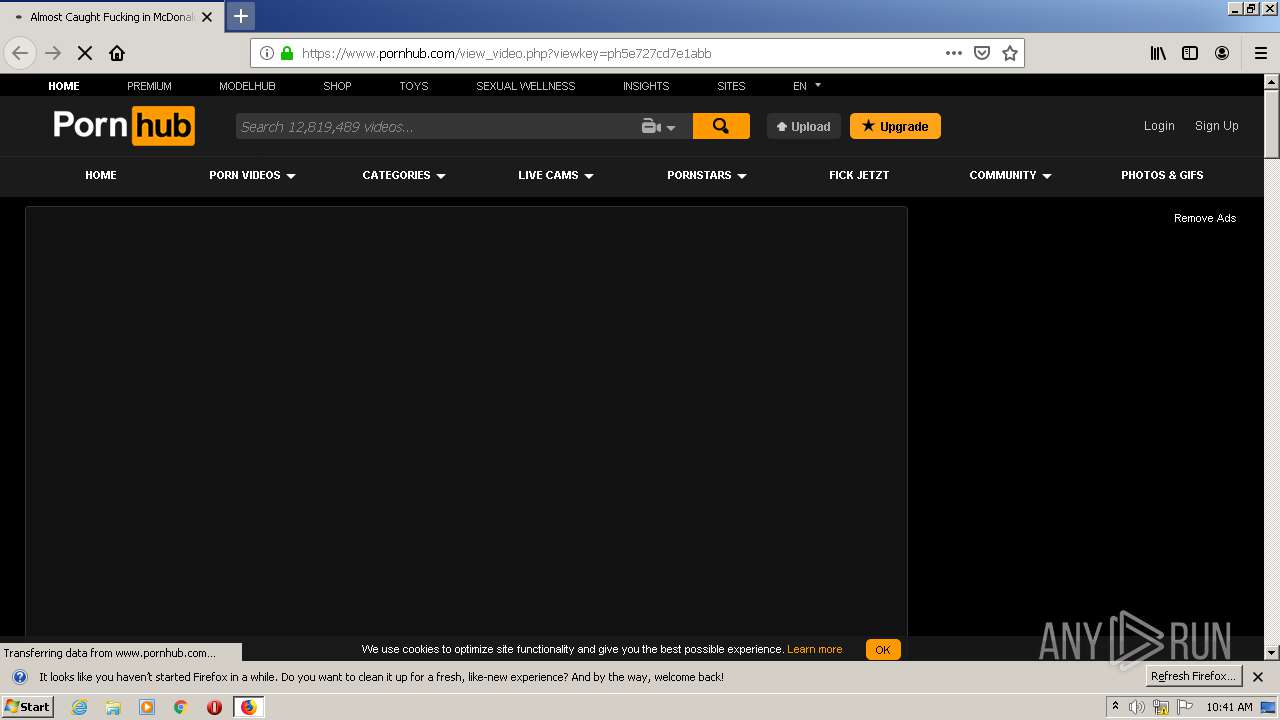Open a new tab with plus button
The height and width of the screenshot is (720, 1280).
tap(241, 16)
